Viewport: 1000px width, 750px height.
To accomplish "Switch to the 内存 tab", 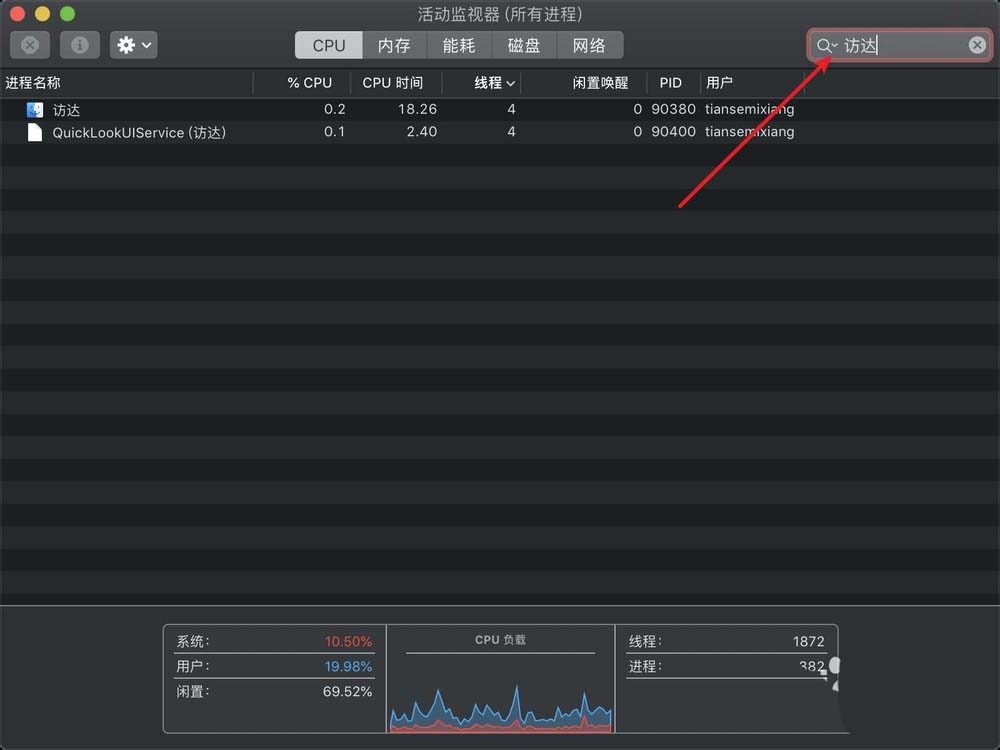I will [394, 44].
